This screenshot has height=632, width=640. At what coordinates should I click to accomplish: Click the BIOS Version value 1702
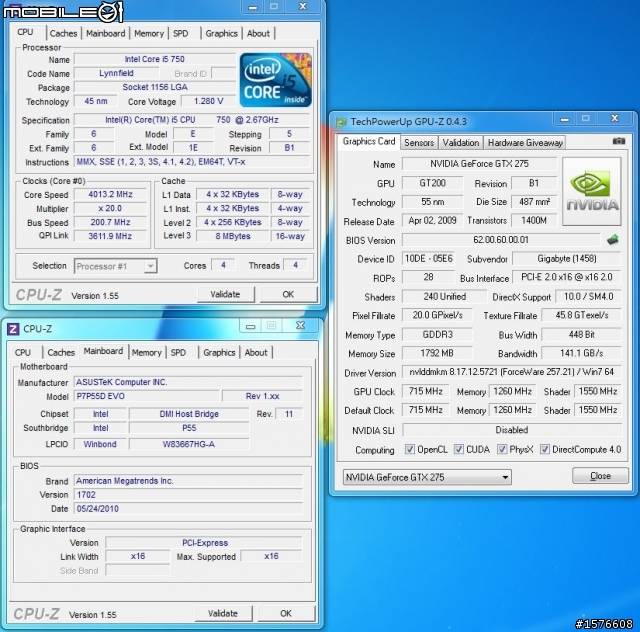[188, 495]
